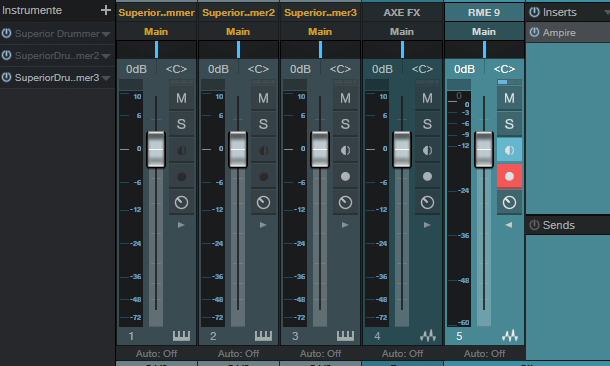Image resolution: width=610 pixels, height=366 pixels.
Task: Click the 0dB volume field on RME 9
Action: tap(464, 69)
